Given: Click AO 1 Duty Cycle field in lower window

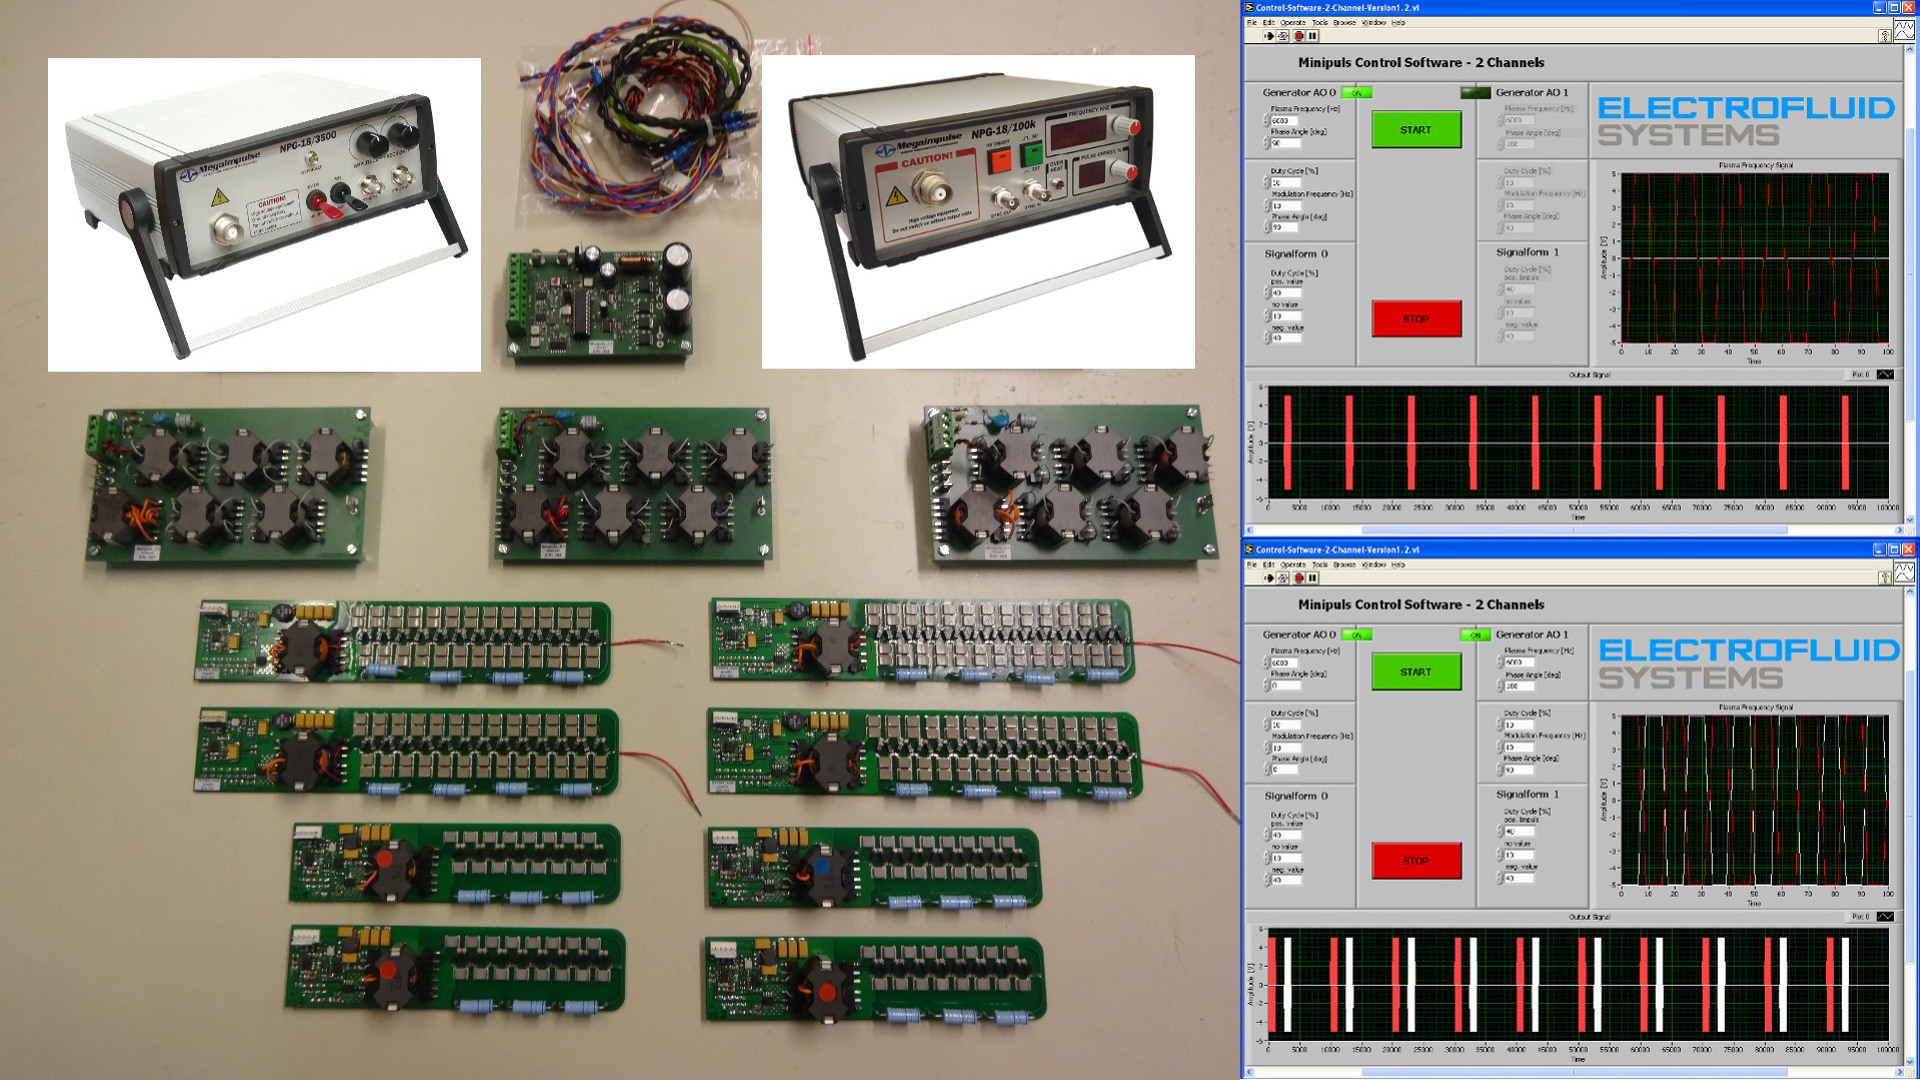Looking at the screenshot, I should 1520,725.
